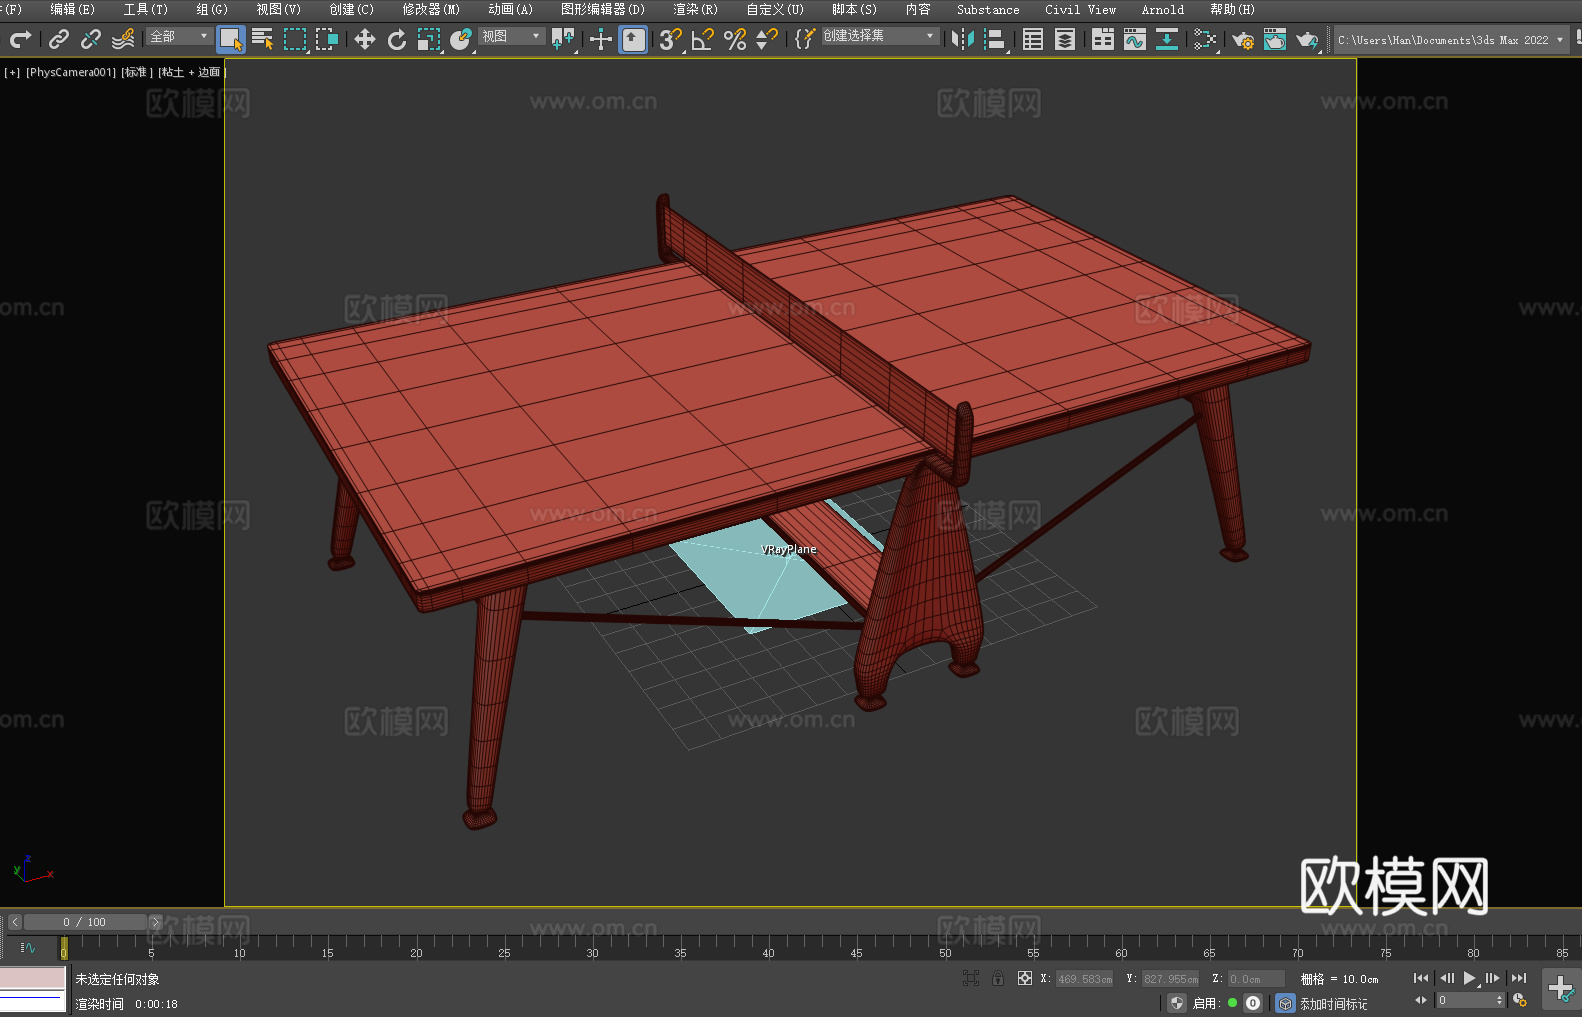Click 添加时间标记 in status bar
The width and height of the screenshot is (1582, 1017).
[x=1333, y=1003]
